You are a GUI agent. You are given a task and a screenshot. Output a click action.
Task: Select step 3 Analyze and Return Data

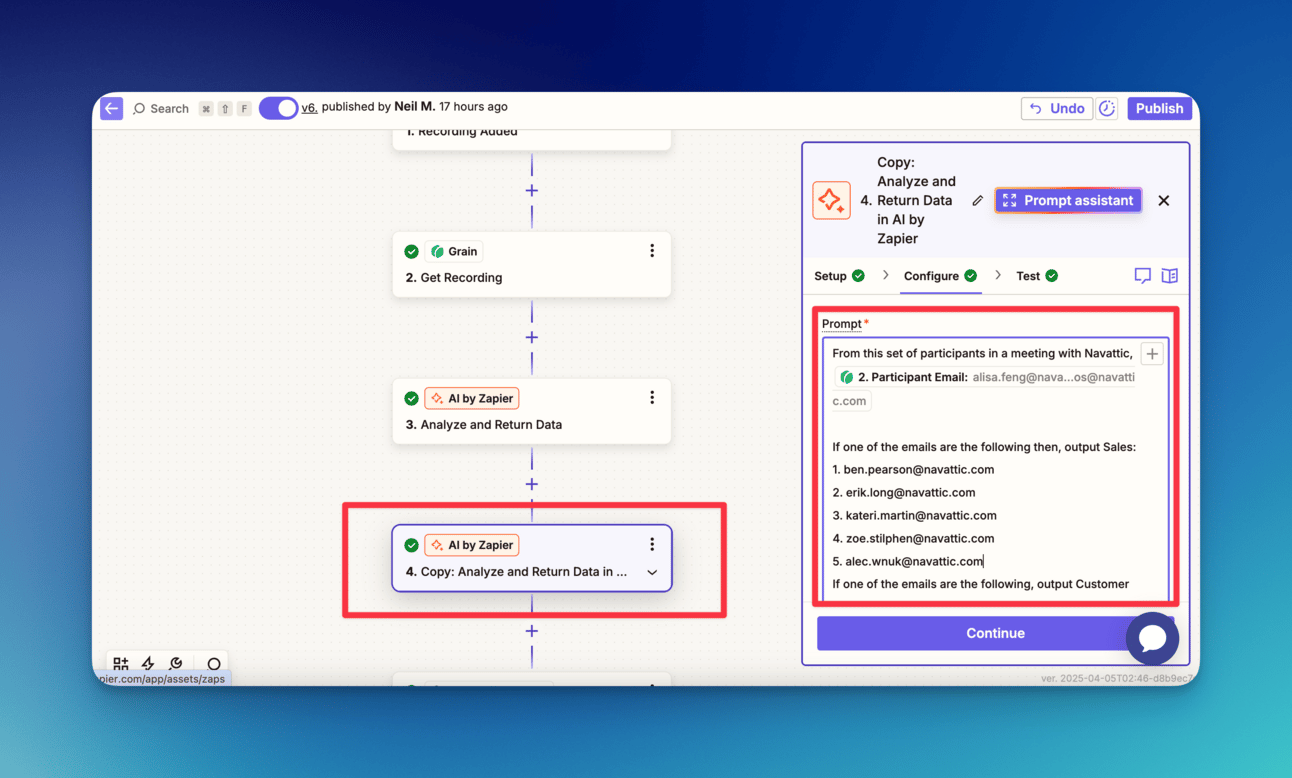(x=531, y=411)
